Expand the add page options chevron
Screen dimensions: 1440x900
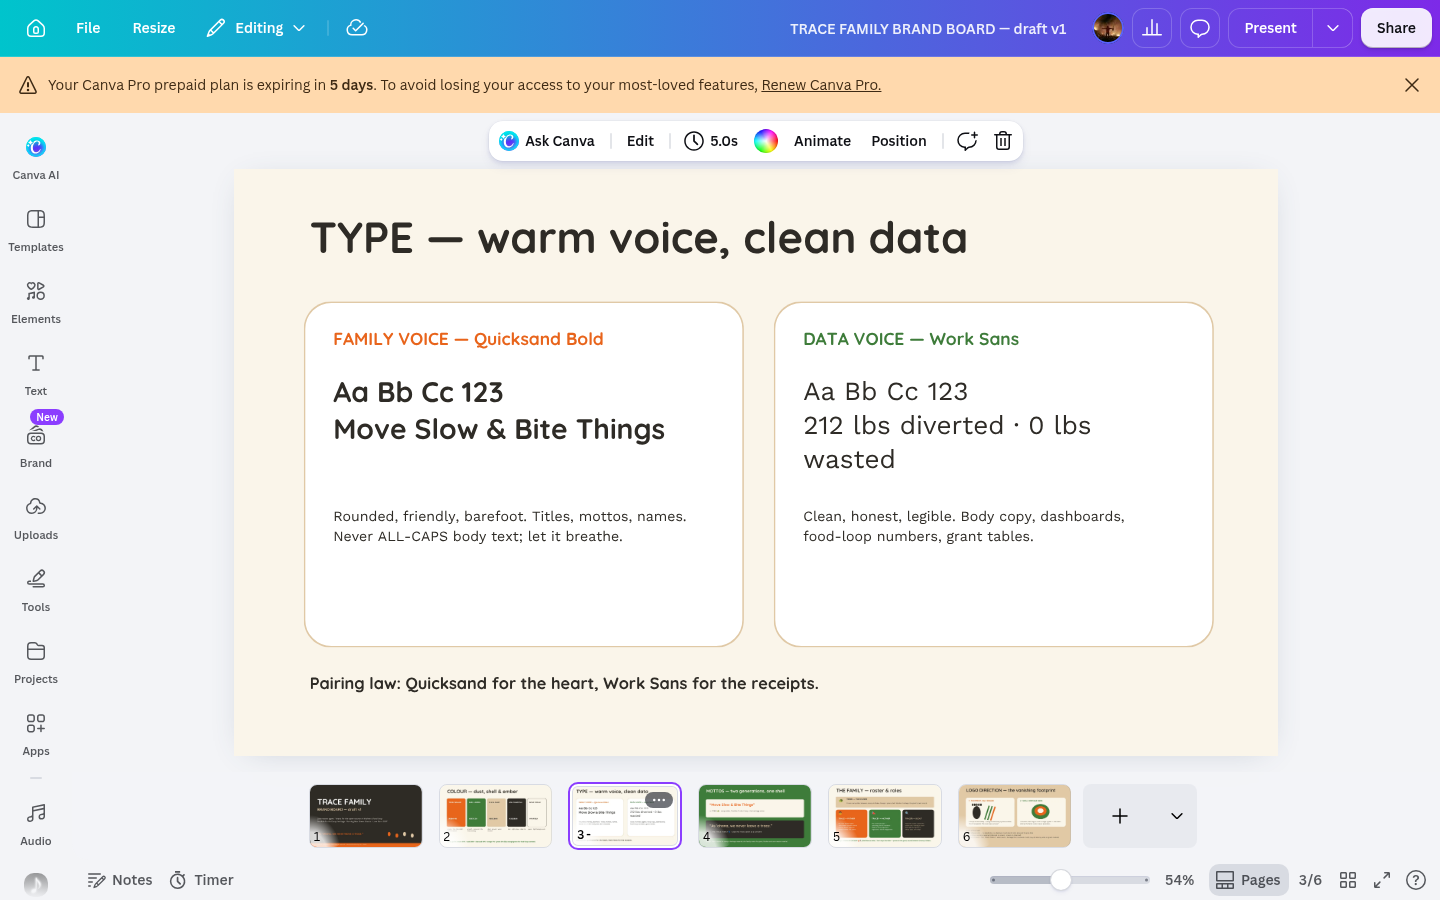pyautogui.click(x=1177, y=816)
